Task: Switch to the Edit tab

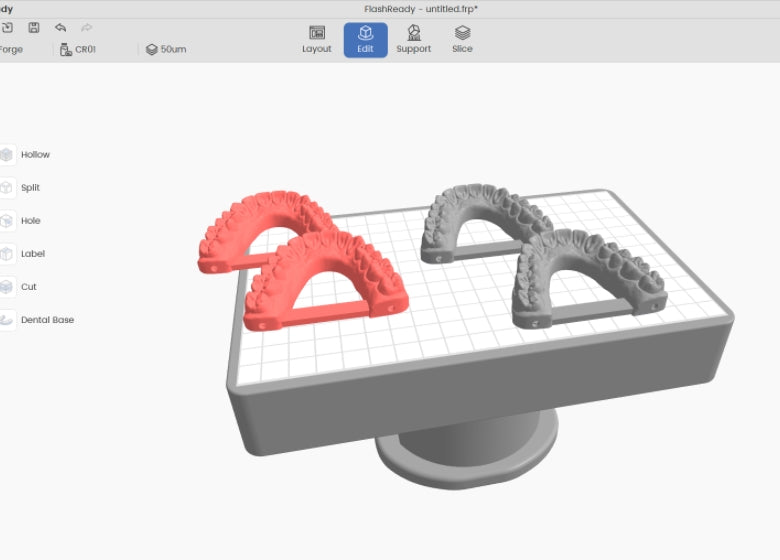Action: point(365,40)
